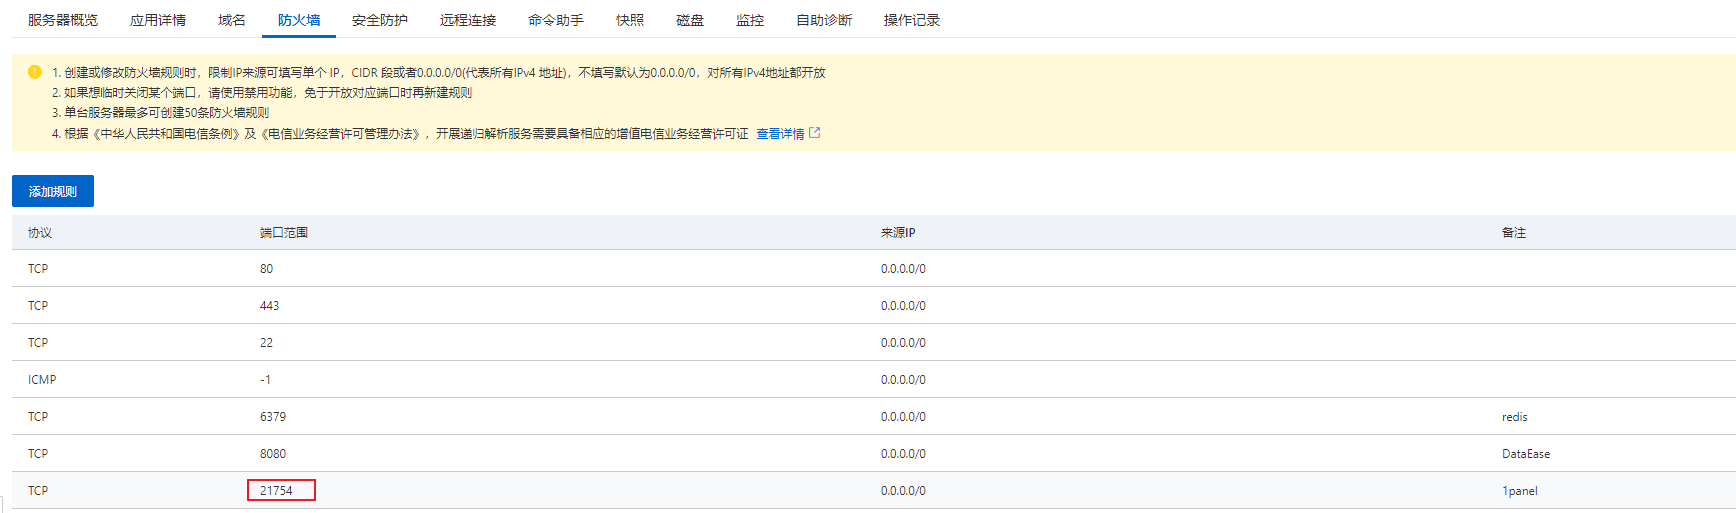Viewport: 1736px width, 513px height.
Task: Open the 安全防护 tab
Action: coord(380,20)
